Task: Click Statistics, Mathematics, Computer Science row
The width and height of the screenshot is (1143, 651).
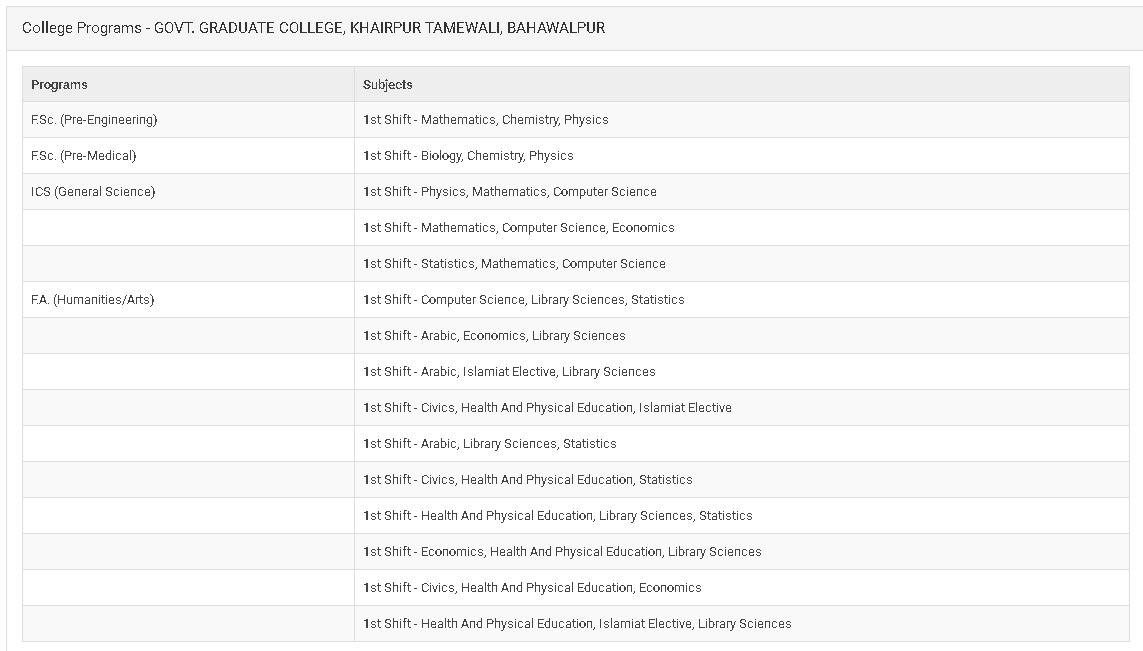Action: 742,263
